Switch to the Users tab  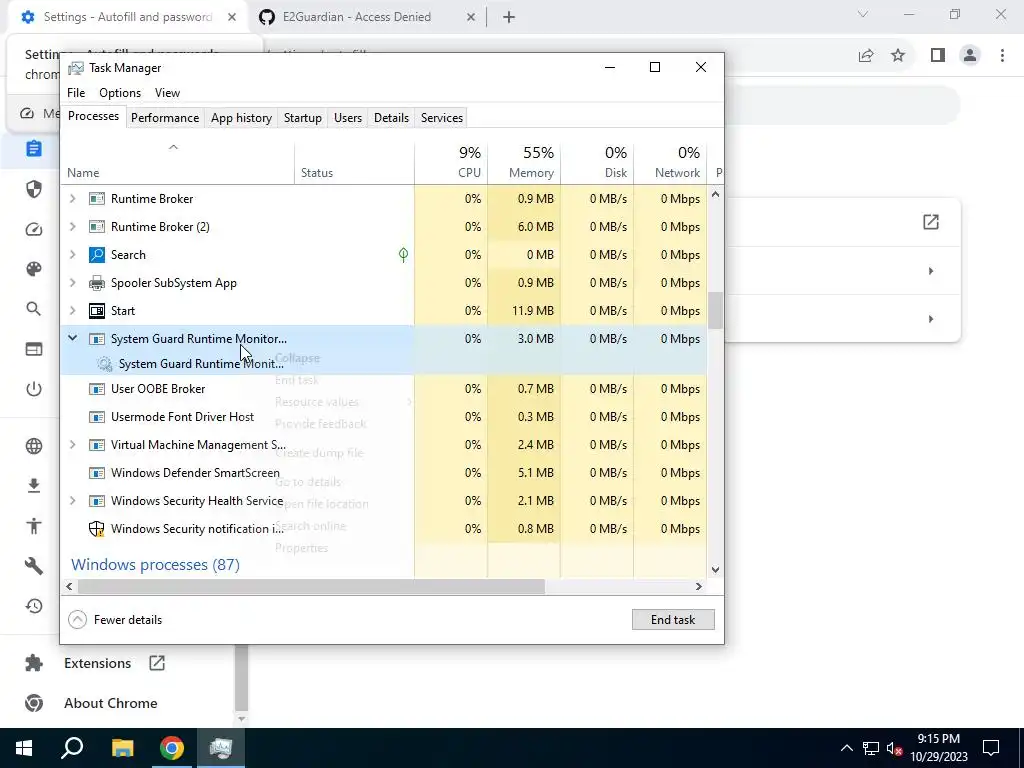(347, 118)
